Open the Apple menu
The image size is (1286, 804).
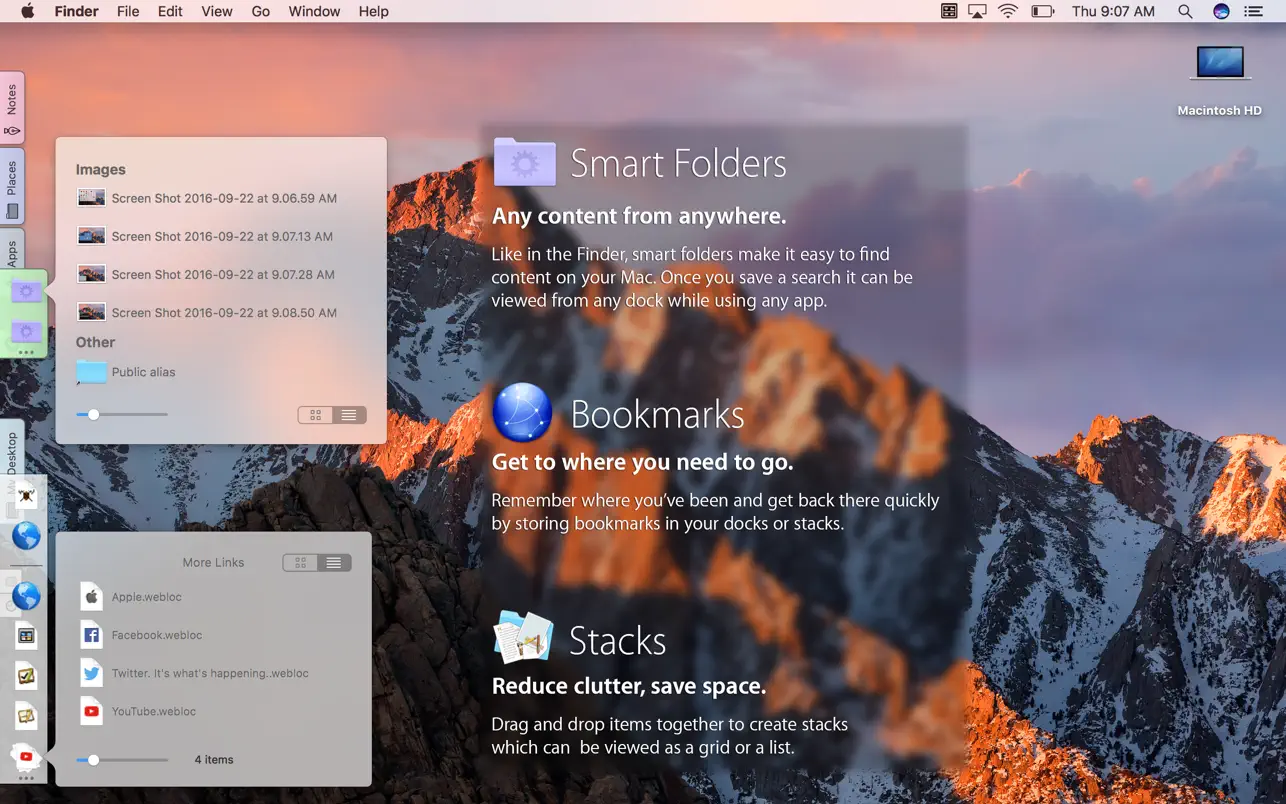(27, 11)
